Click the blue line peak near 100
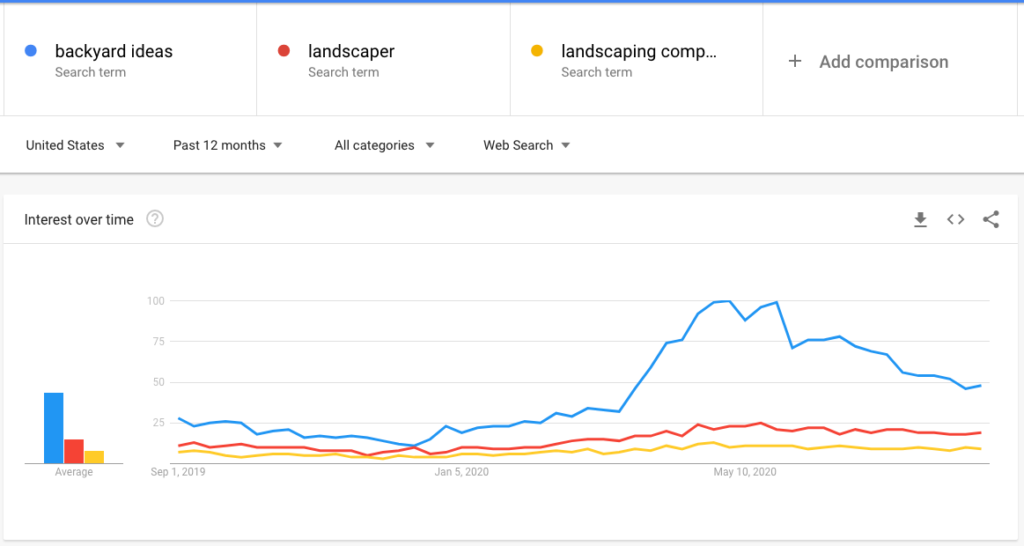The height and width of the screenshot is (546, 1024). (729, 301)
